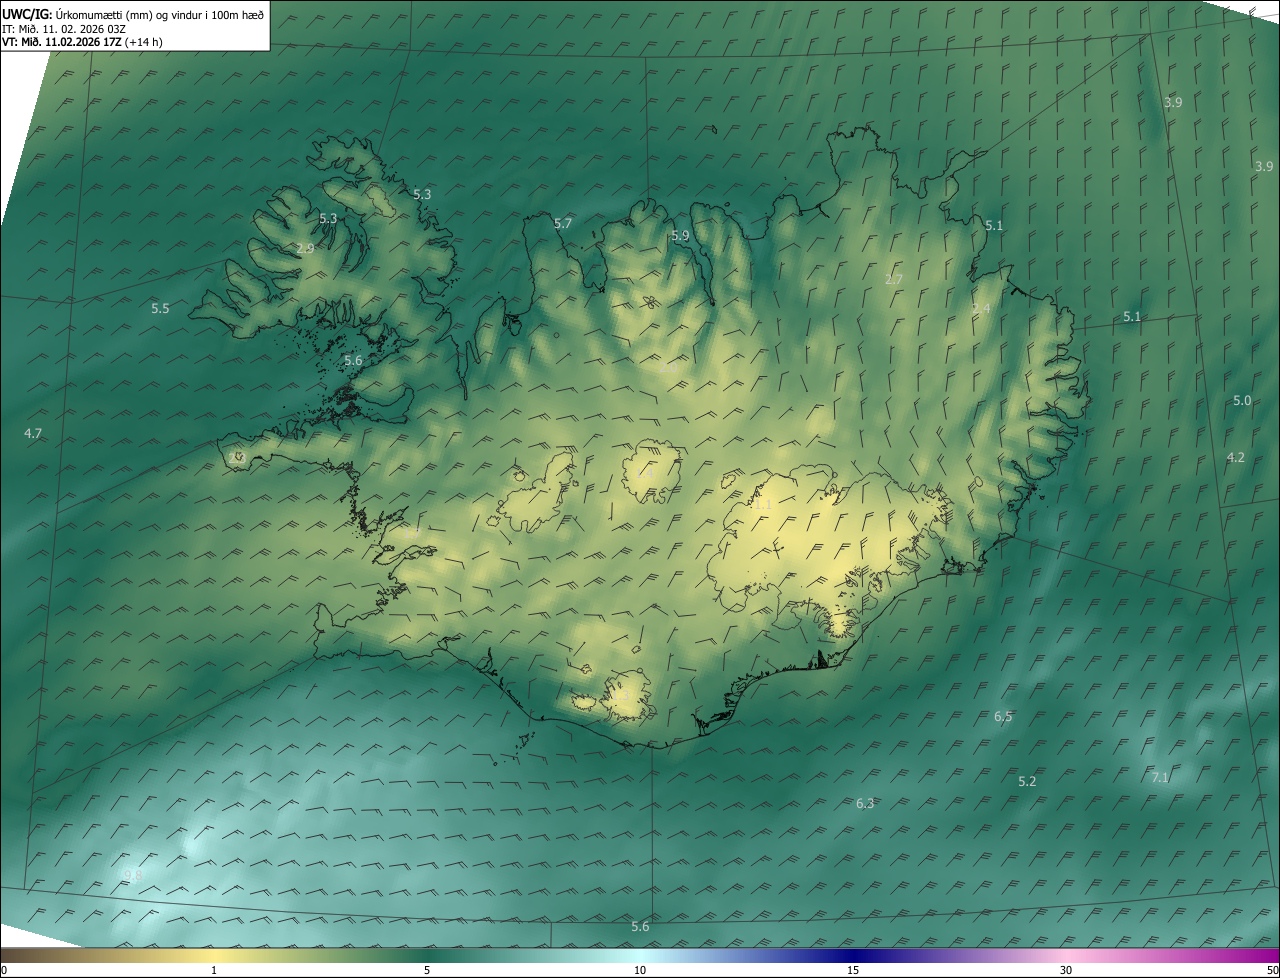Click the 4.2 value off the east coast
This screenshot has height=978, width=1280.
click(1236, 457)
